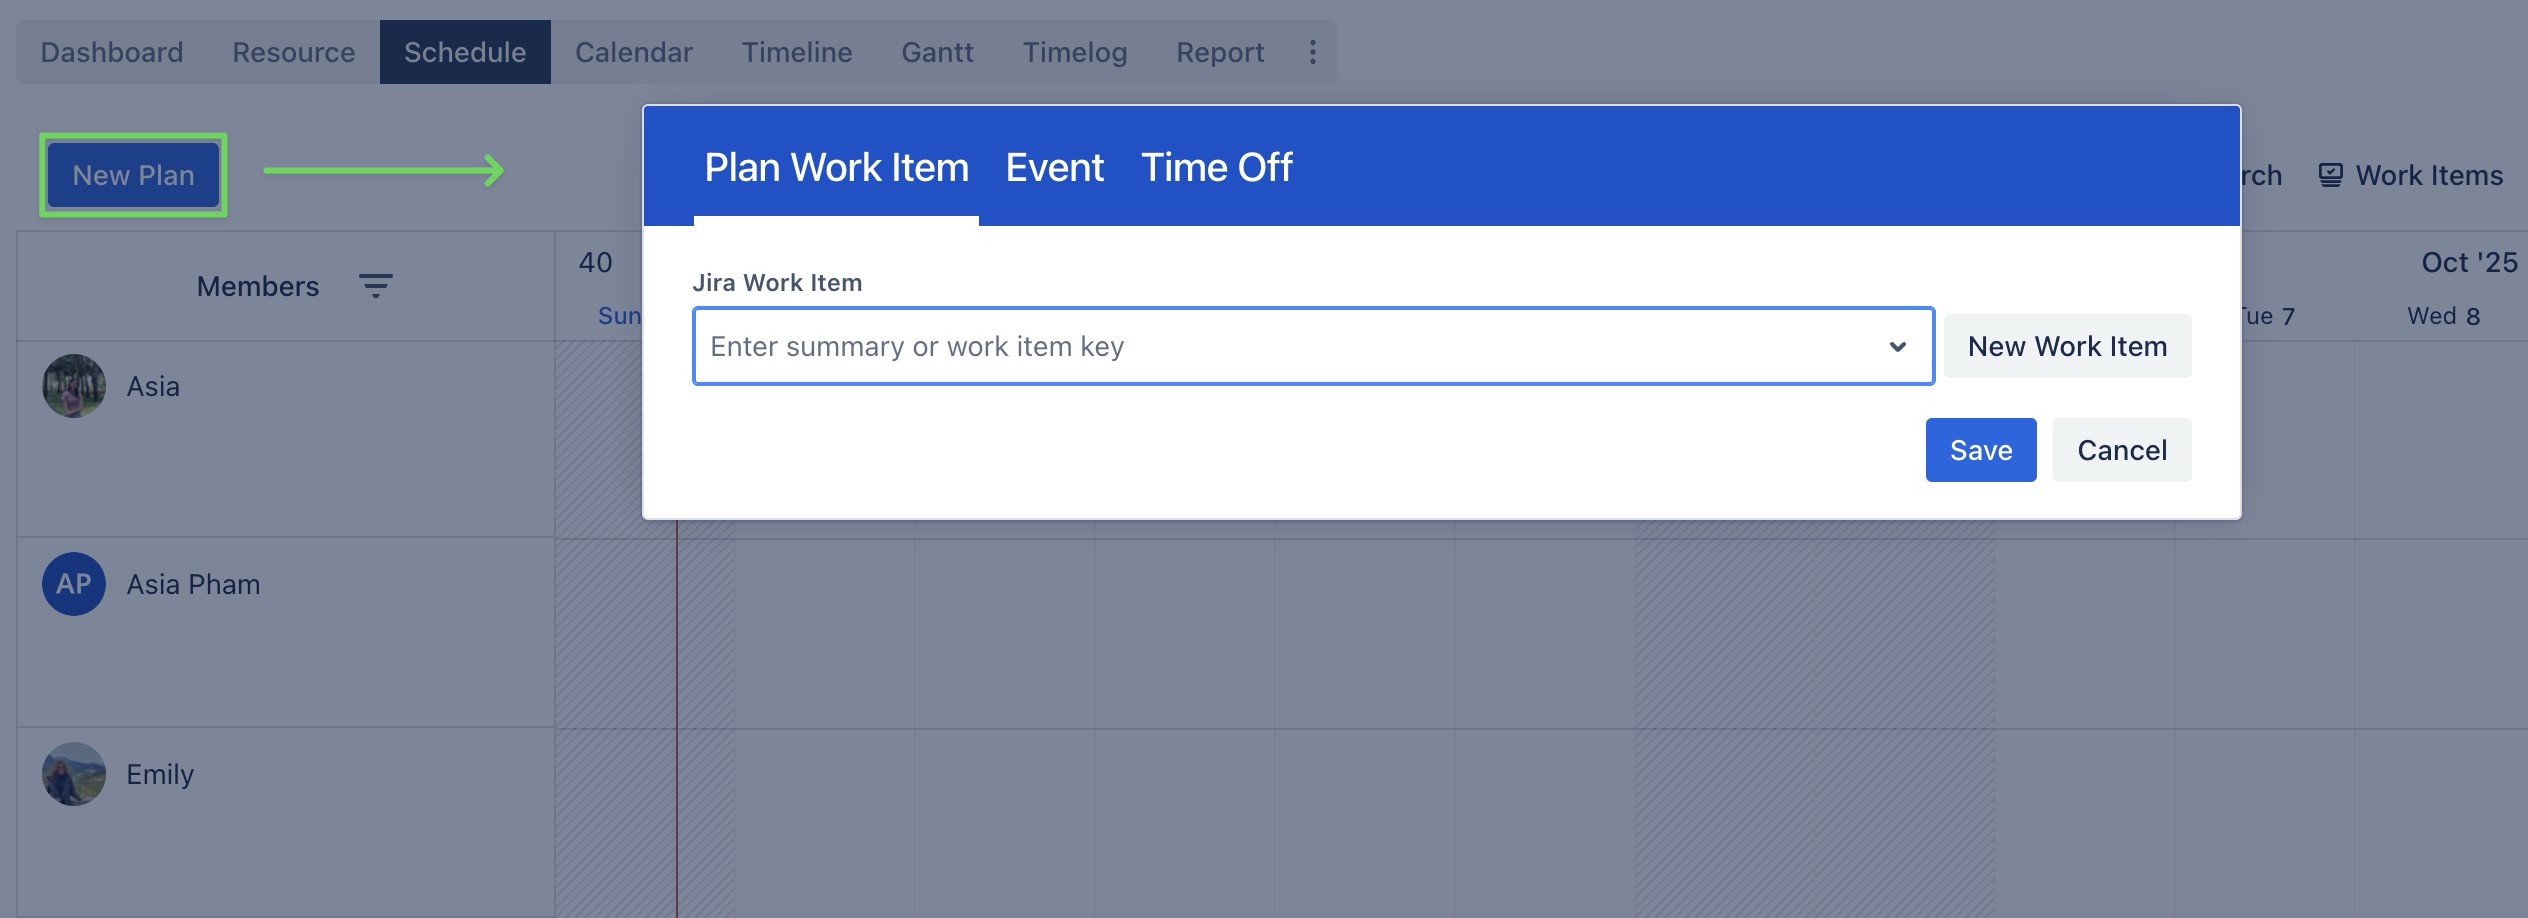The height and width of the screenshot is (918, 2528).
Task: Select the Plan Work Item tab
Action: point(836,168)
